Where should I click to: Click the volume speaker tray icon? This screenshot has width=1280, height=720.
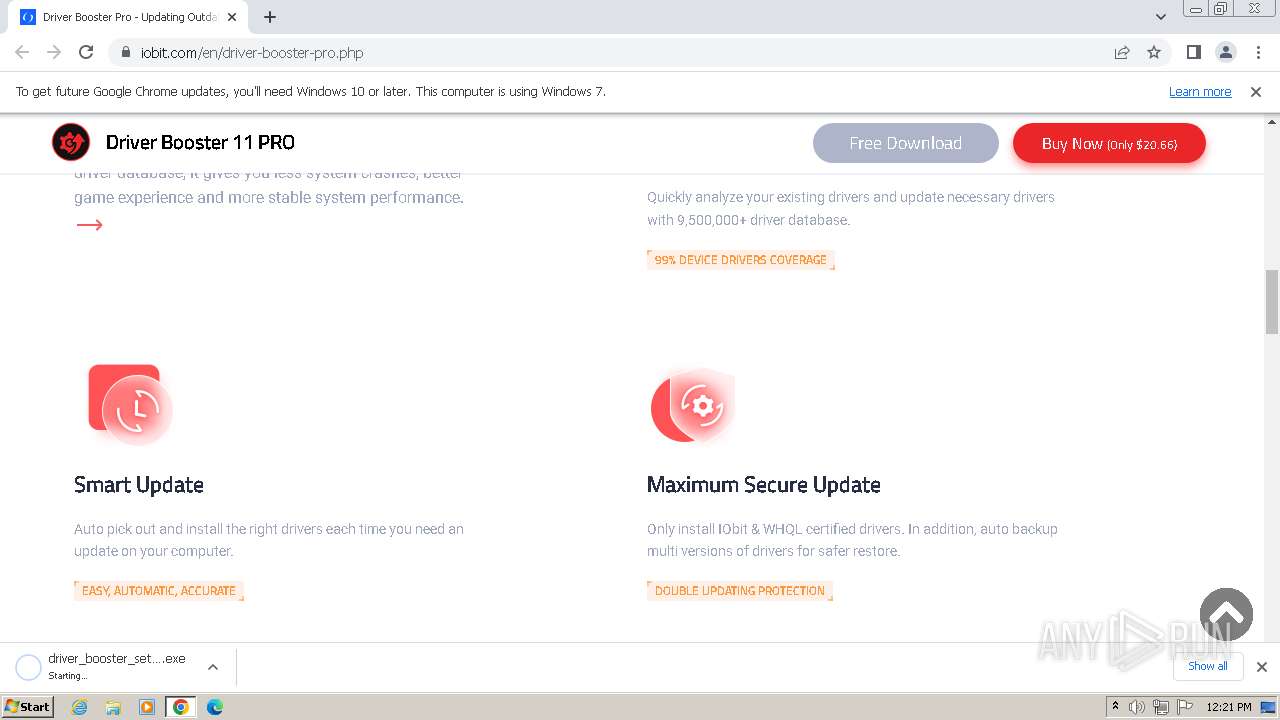(1137, 707)
